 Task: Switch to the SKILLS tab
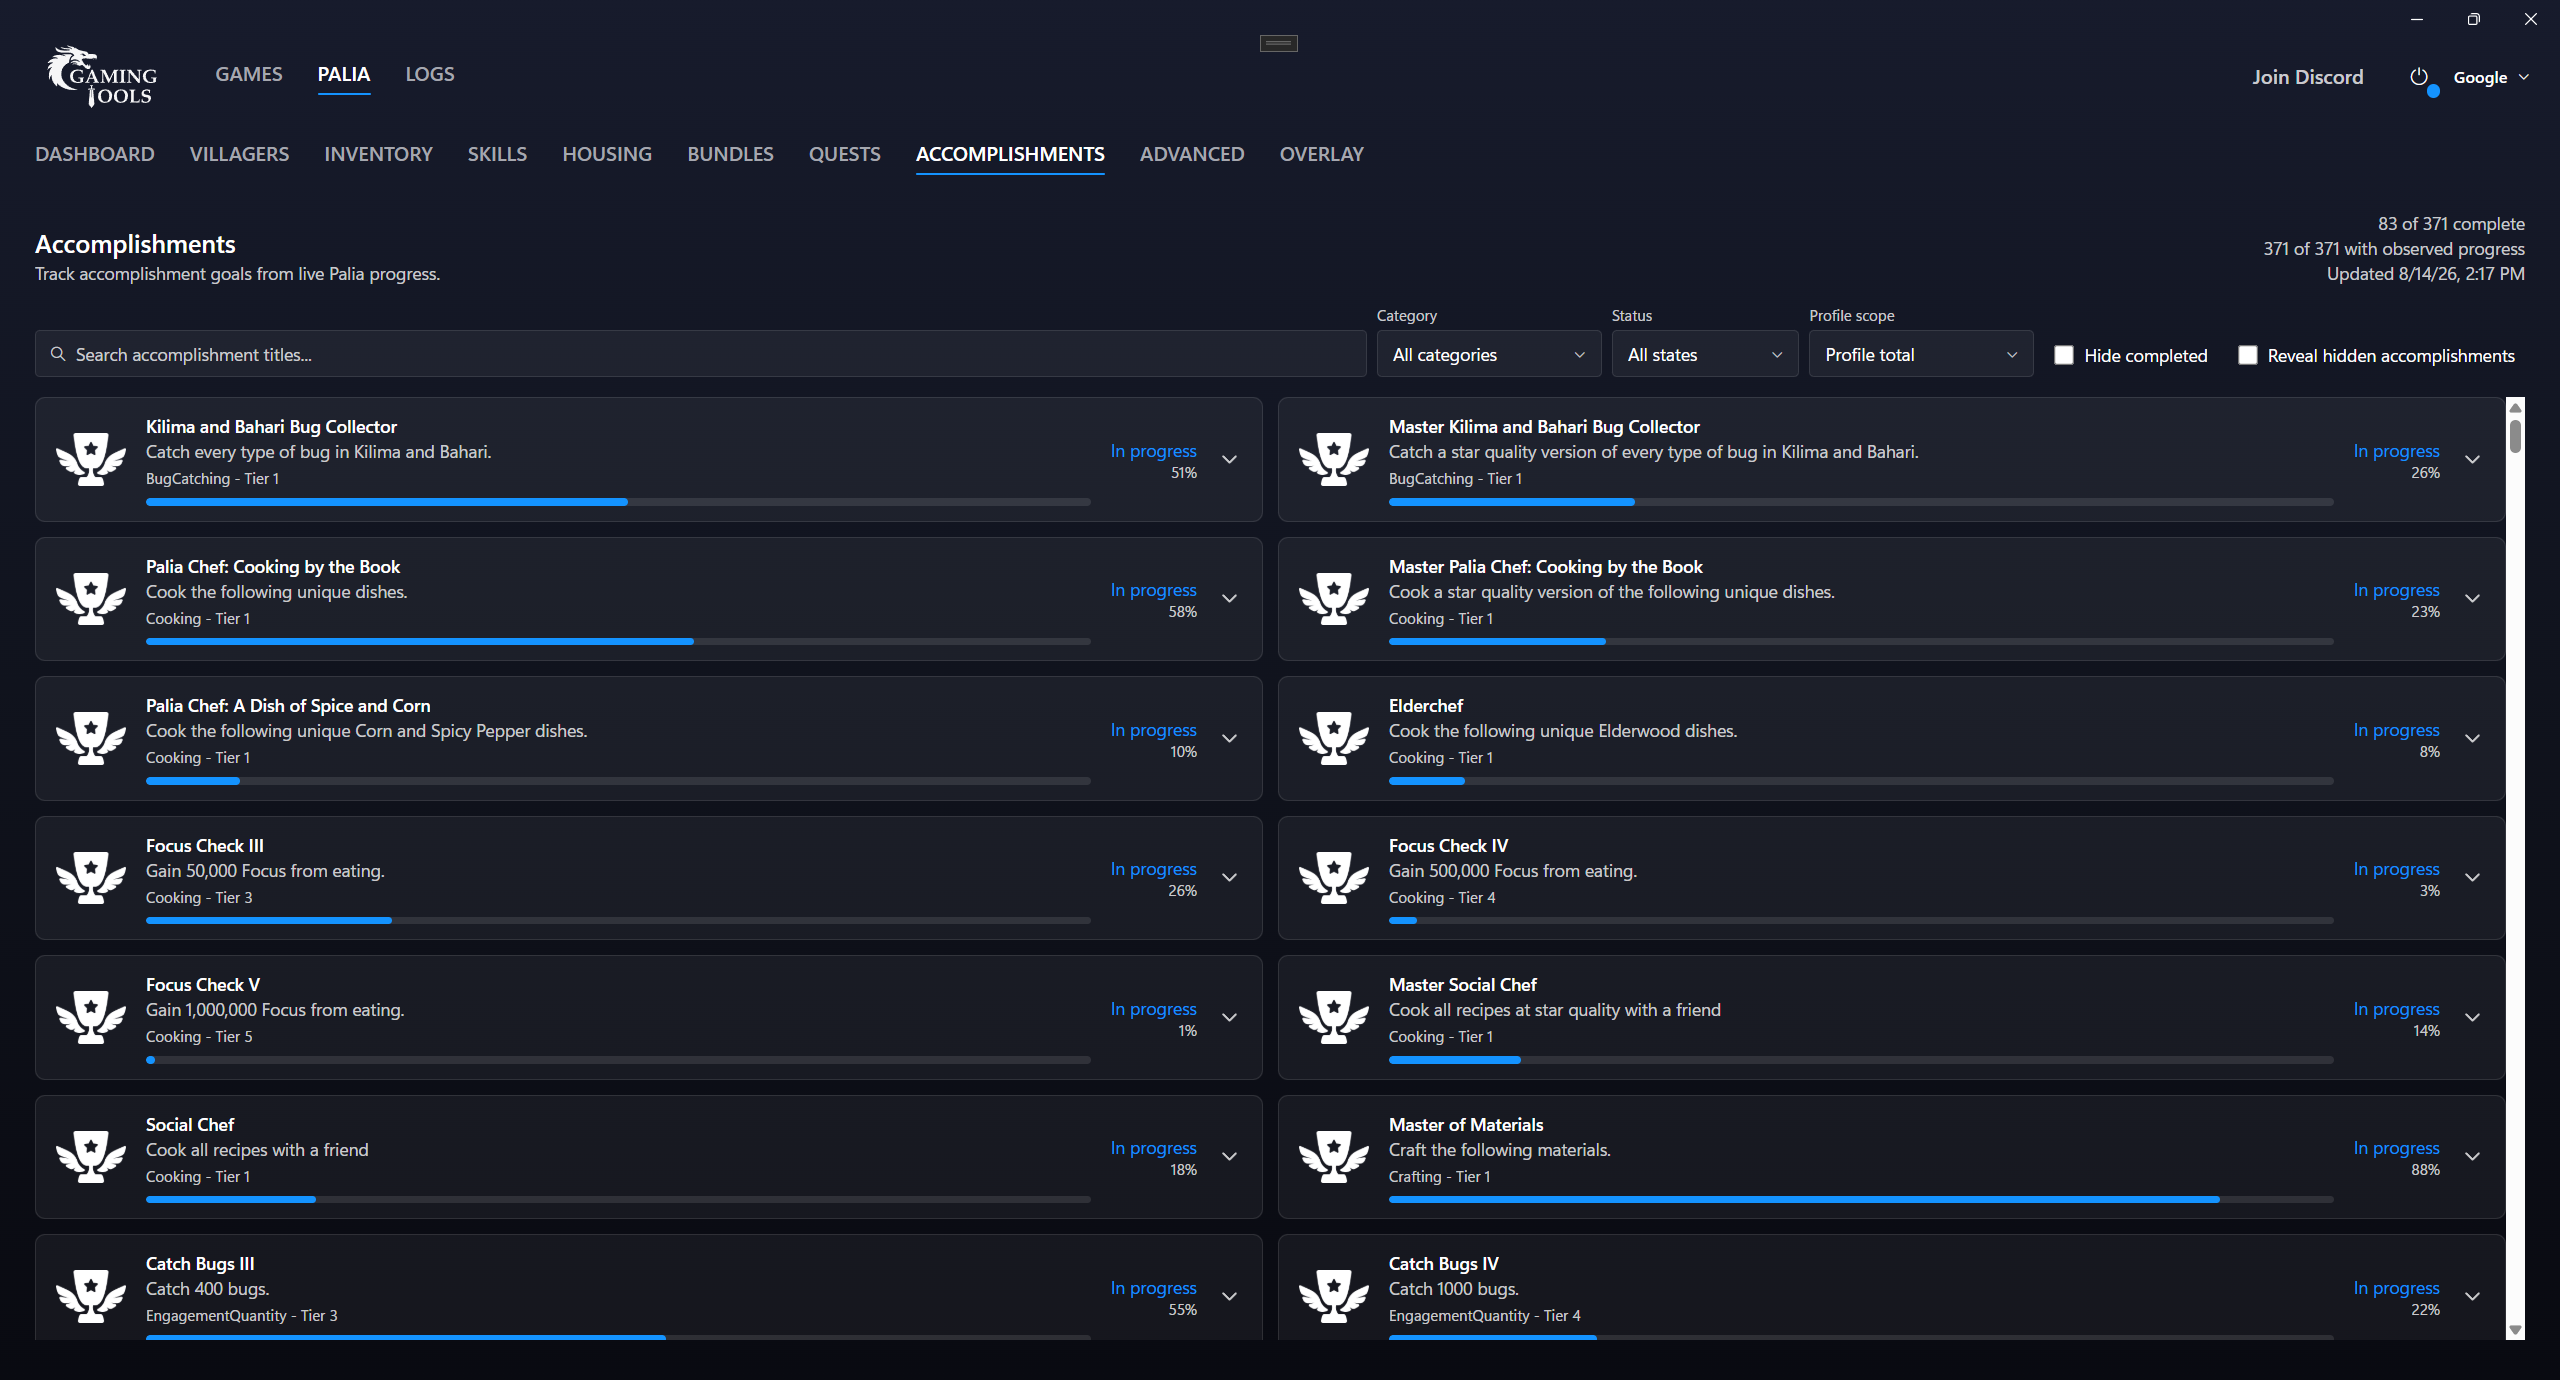tap(497, 154)
